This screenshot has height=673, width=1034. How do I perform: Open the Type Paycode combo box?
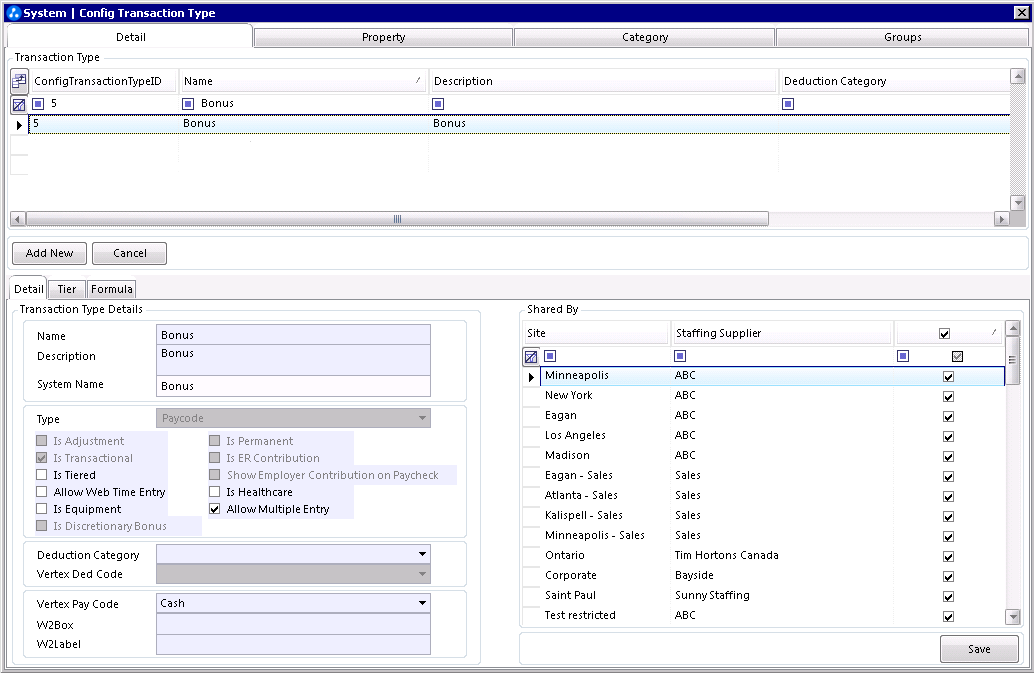[x=293, y=418]
